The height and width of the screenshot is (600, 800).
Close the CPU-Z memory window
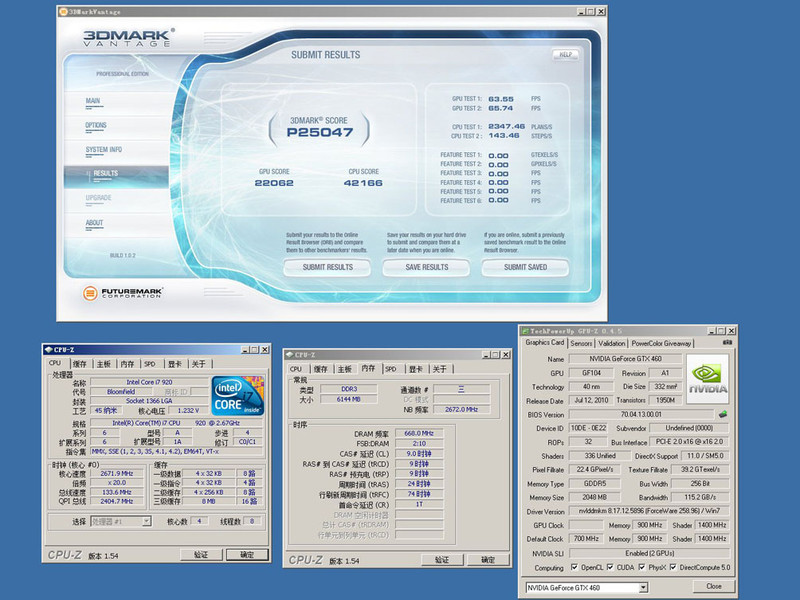(506, 355)
